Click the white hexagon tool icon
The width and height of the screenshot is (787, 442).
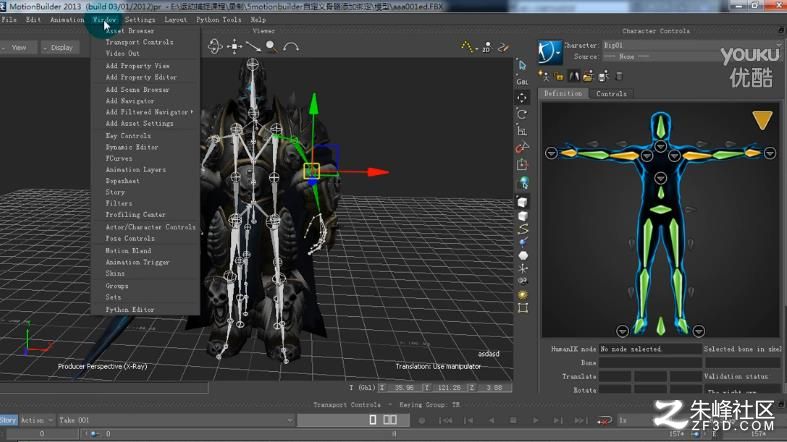(x=523, y=255)
